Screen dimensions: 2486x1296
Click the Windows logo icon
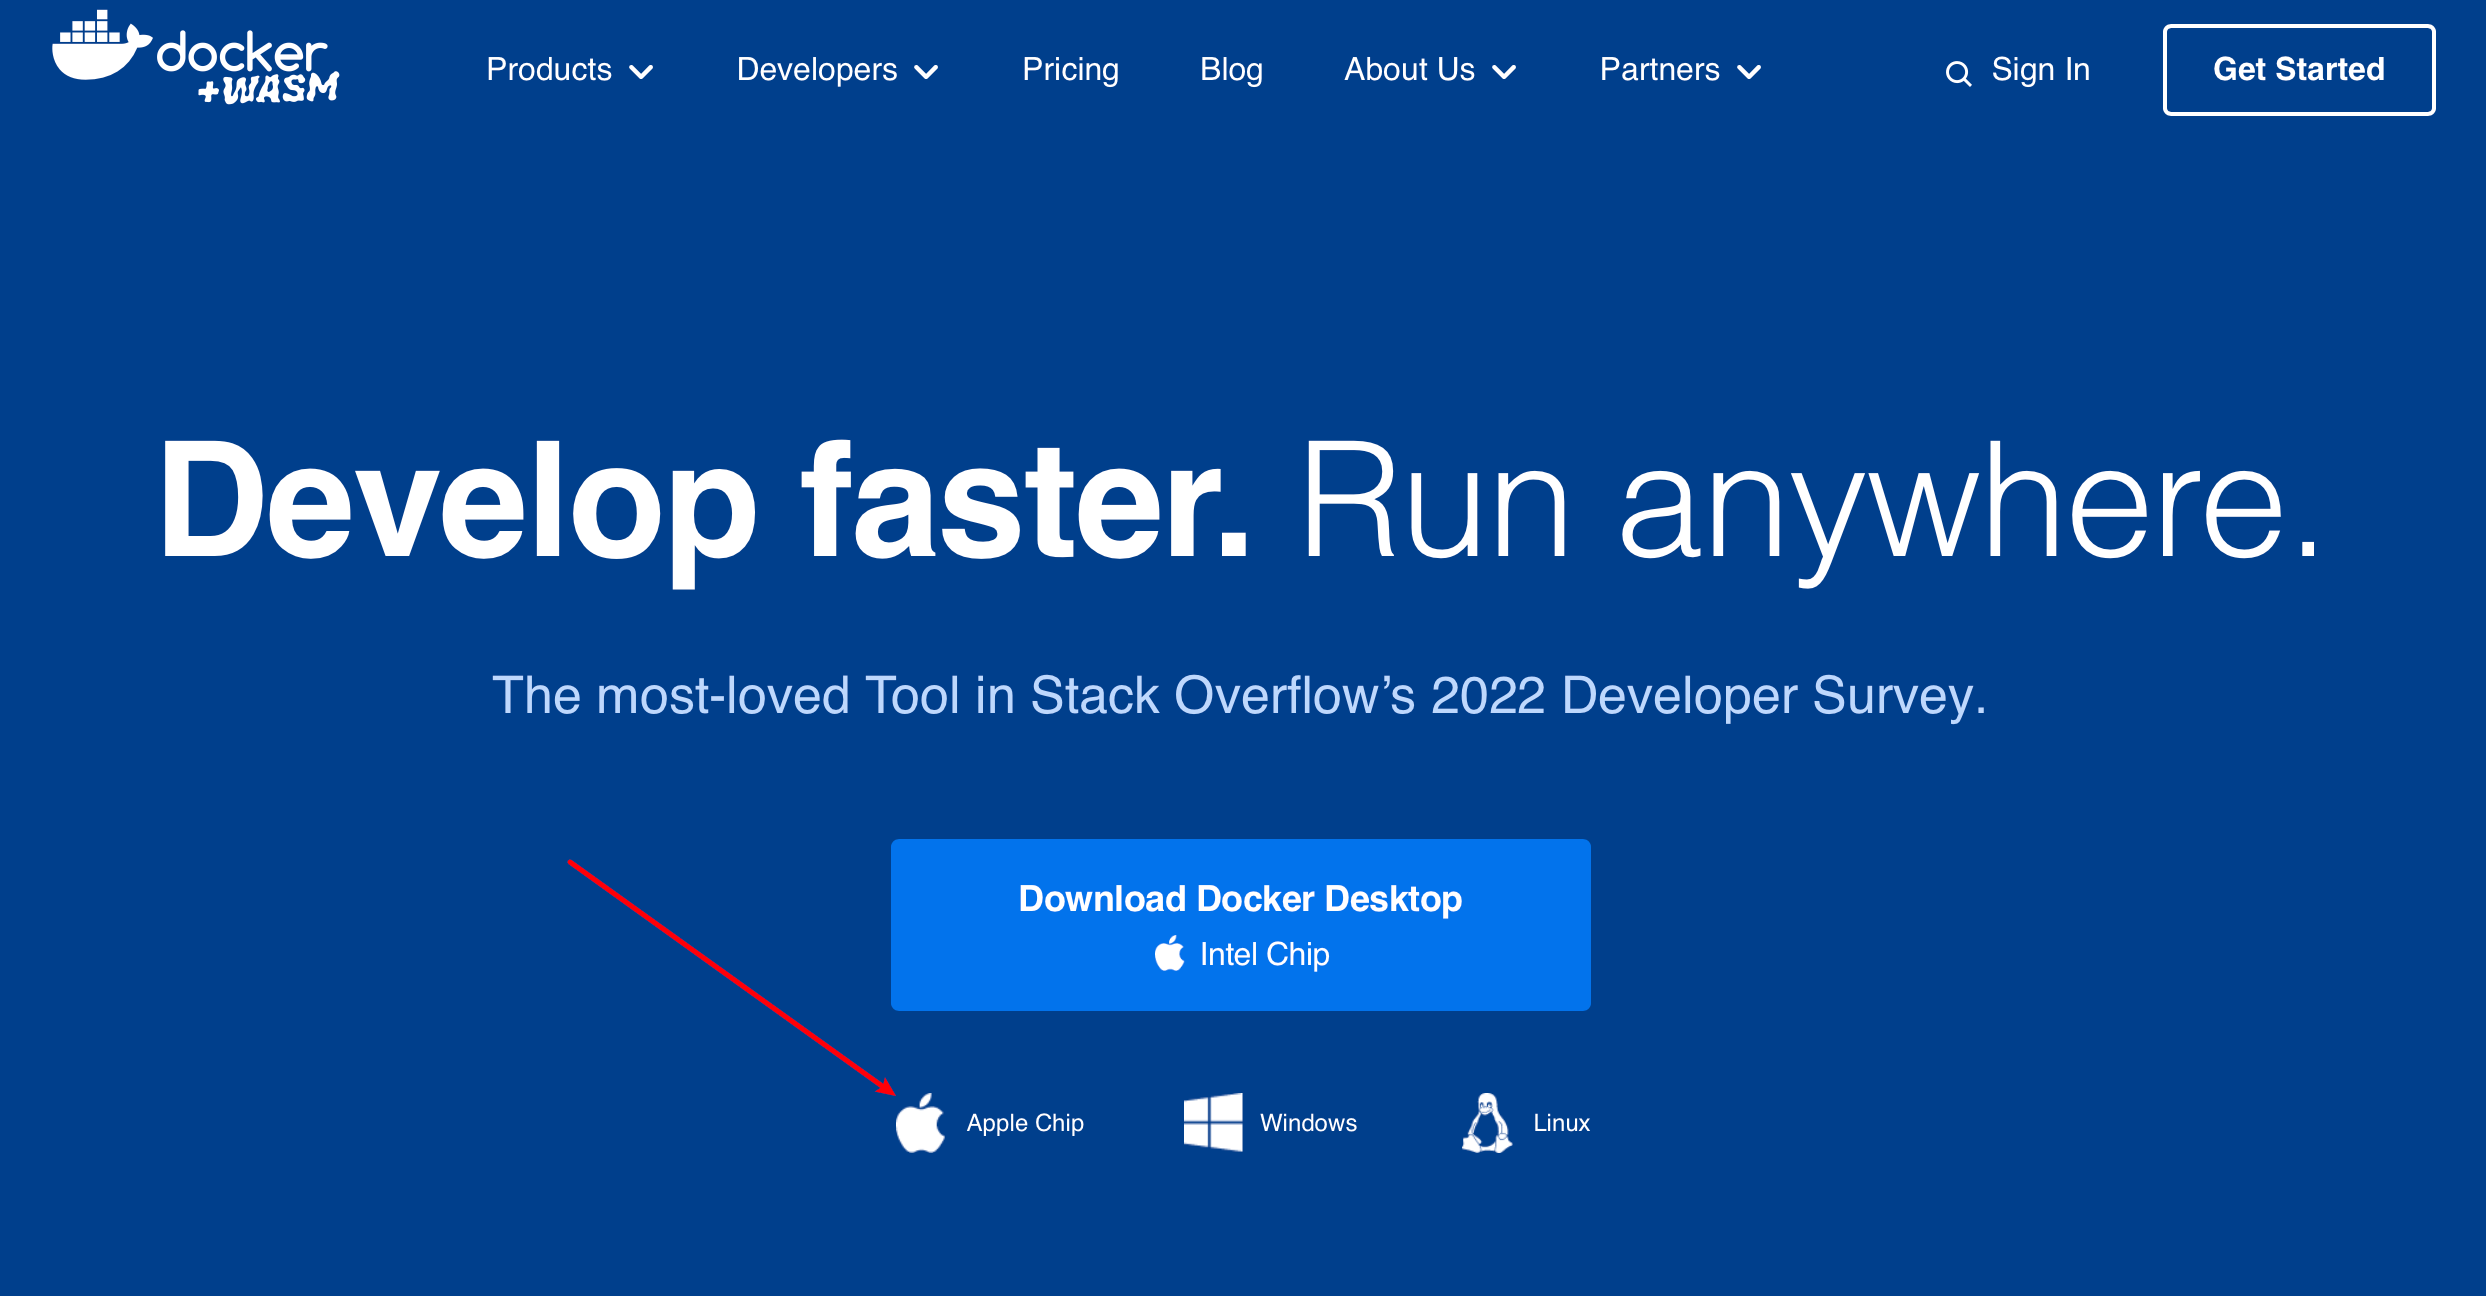click(x=1212, y=1122)
